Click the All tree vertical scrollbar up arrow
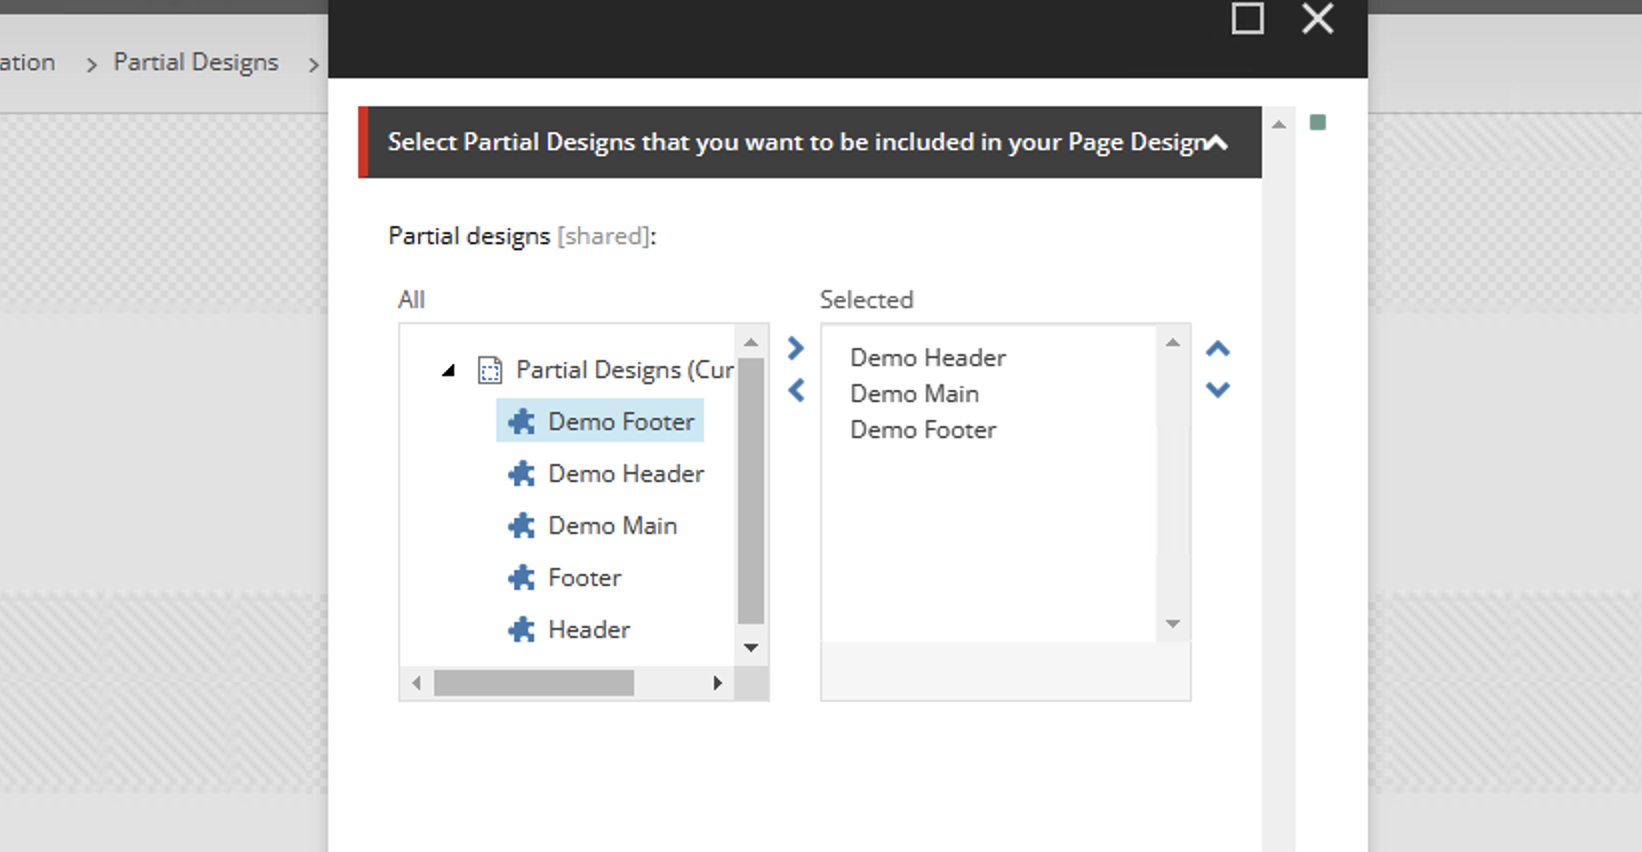Viewport: 1642px width, 852px height. pos(751,343)
